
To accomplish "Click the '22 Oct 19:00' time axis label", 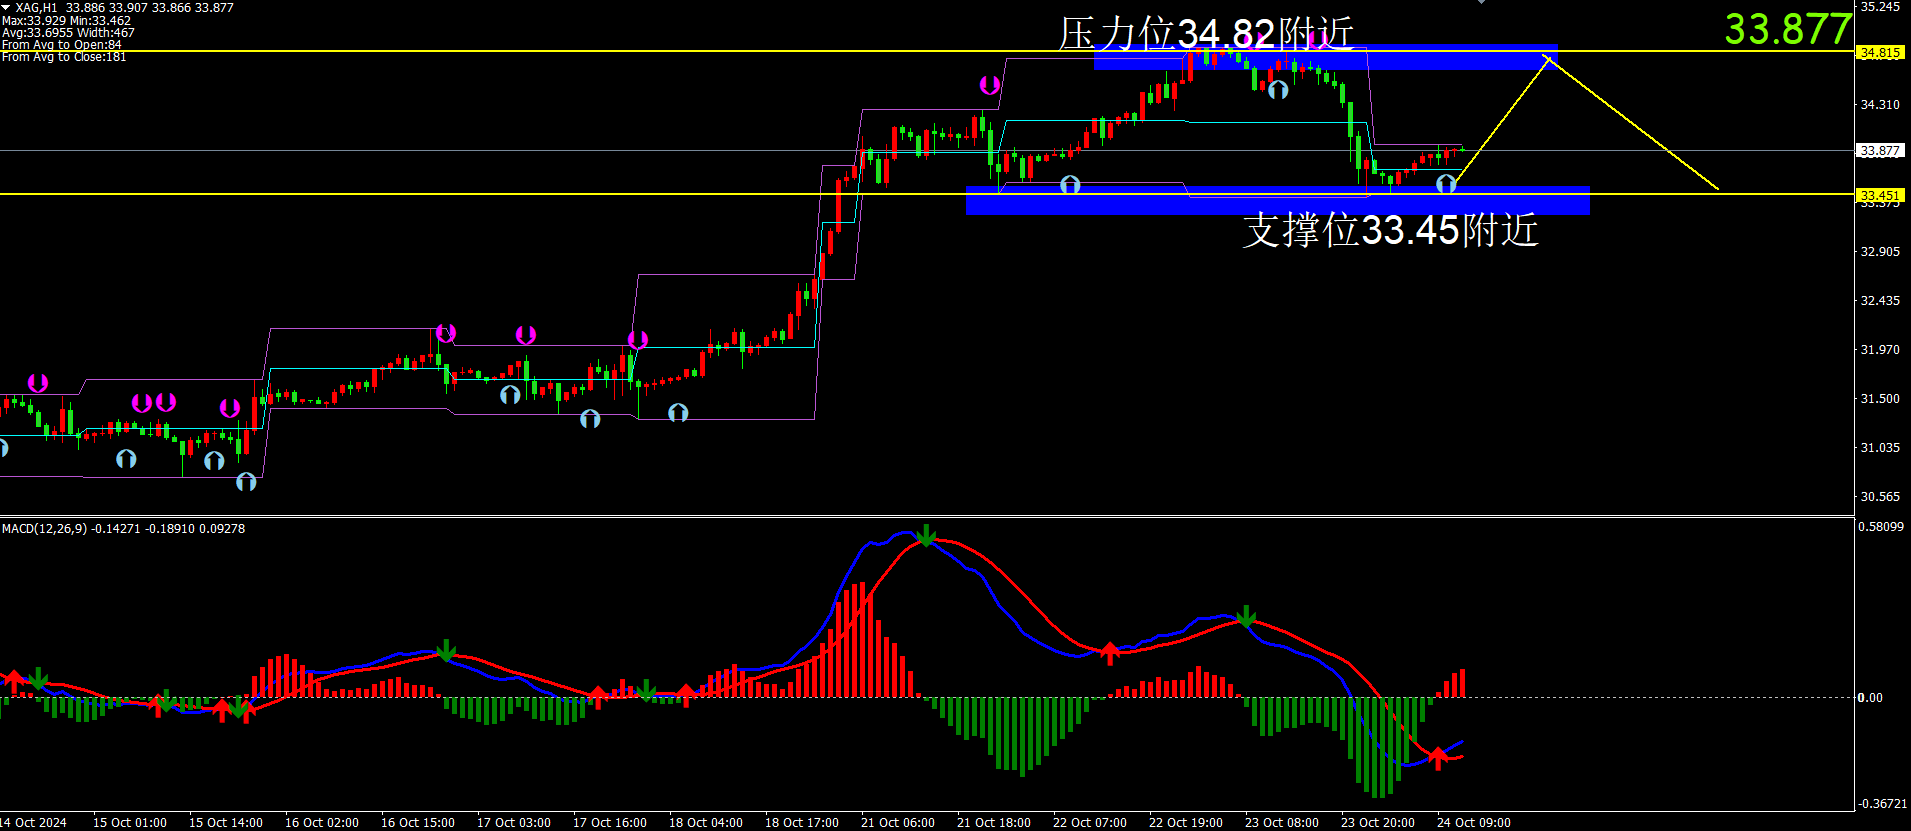I will pyautogui.click(x=1186, y=822).
